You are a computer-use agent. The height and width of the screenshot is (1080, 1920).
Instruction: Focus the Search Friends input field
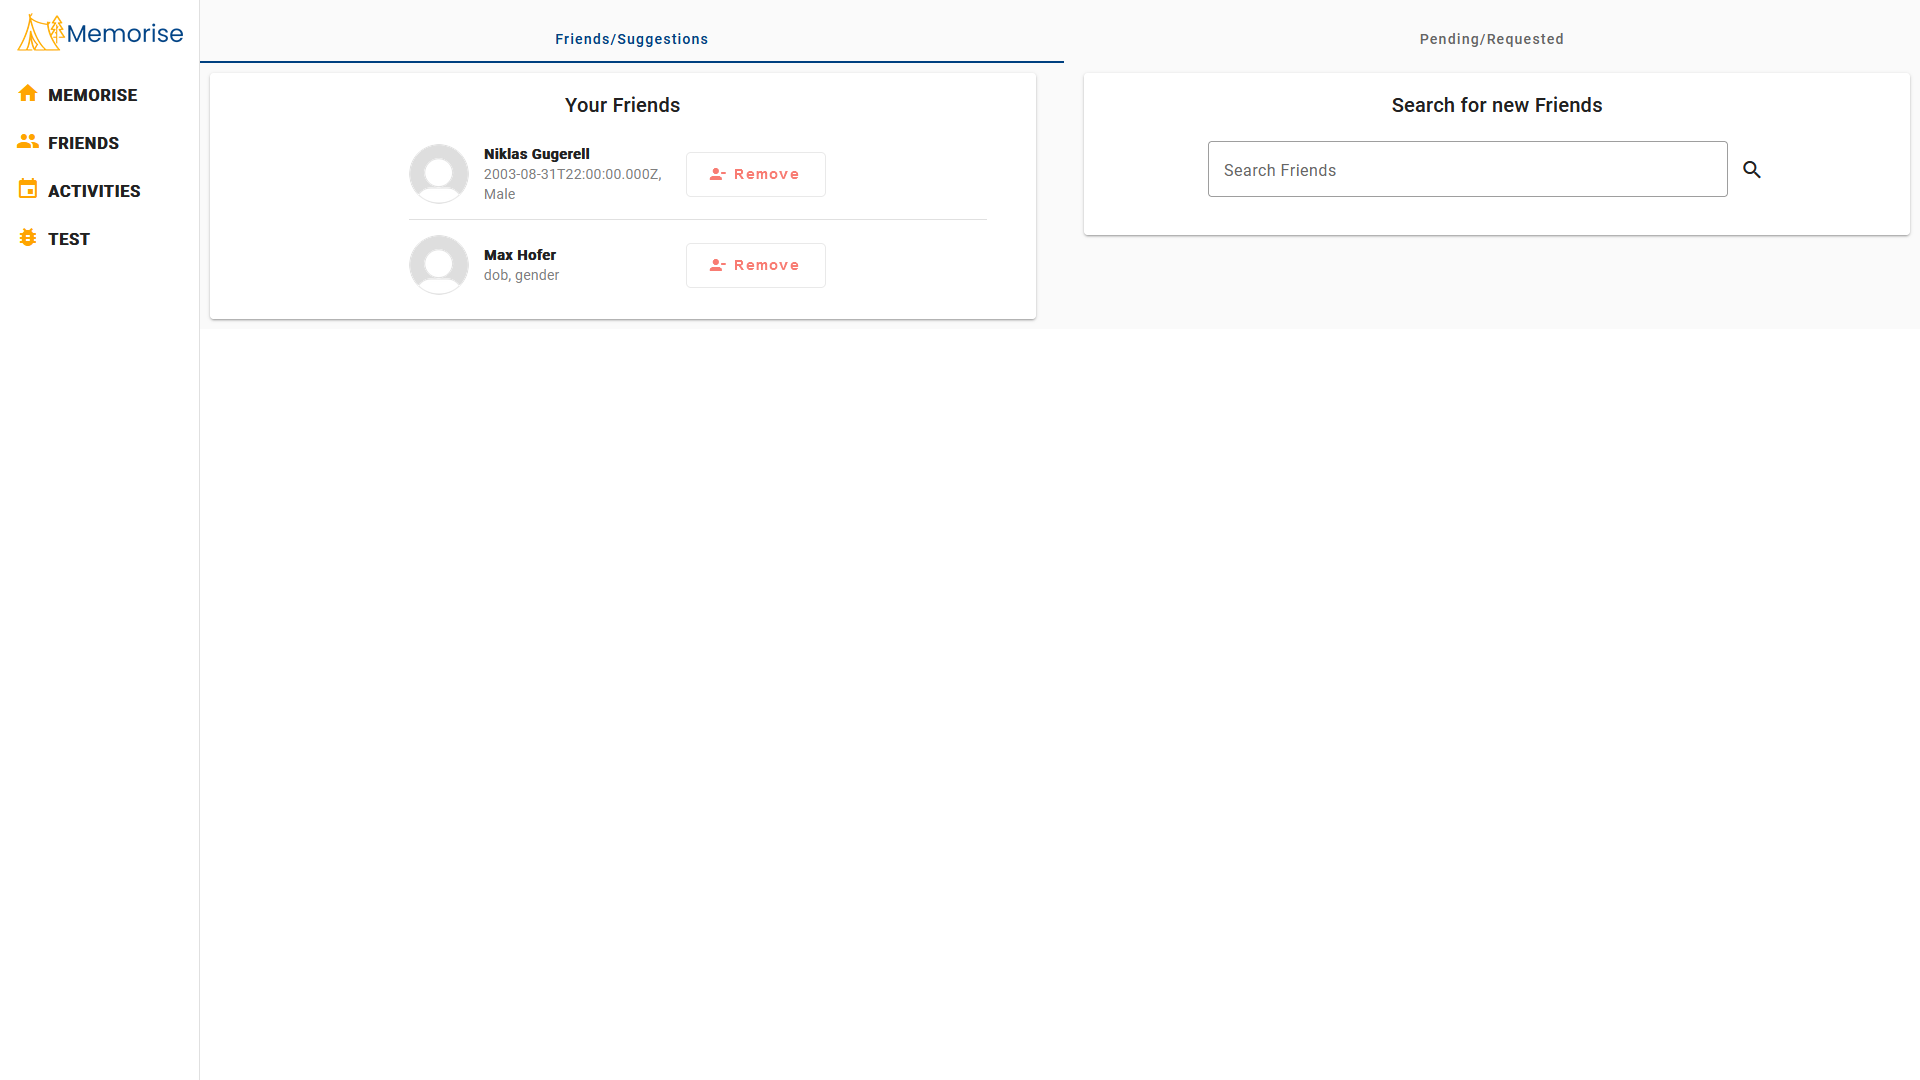click(1467, 169)
